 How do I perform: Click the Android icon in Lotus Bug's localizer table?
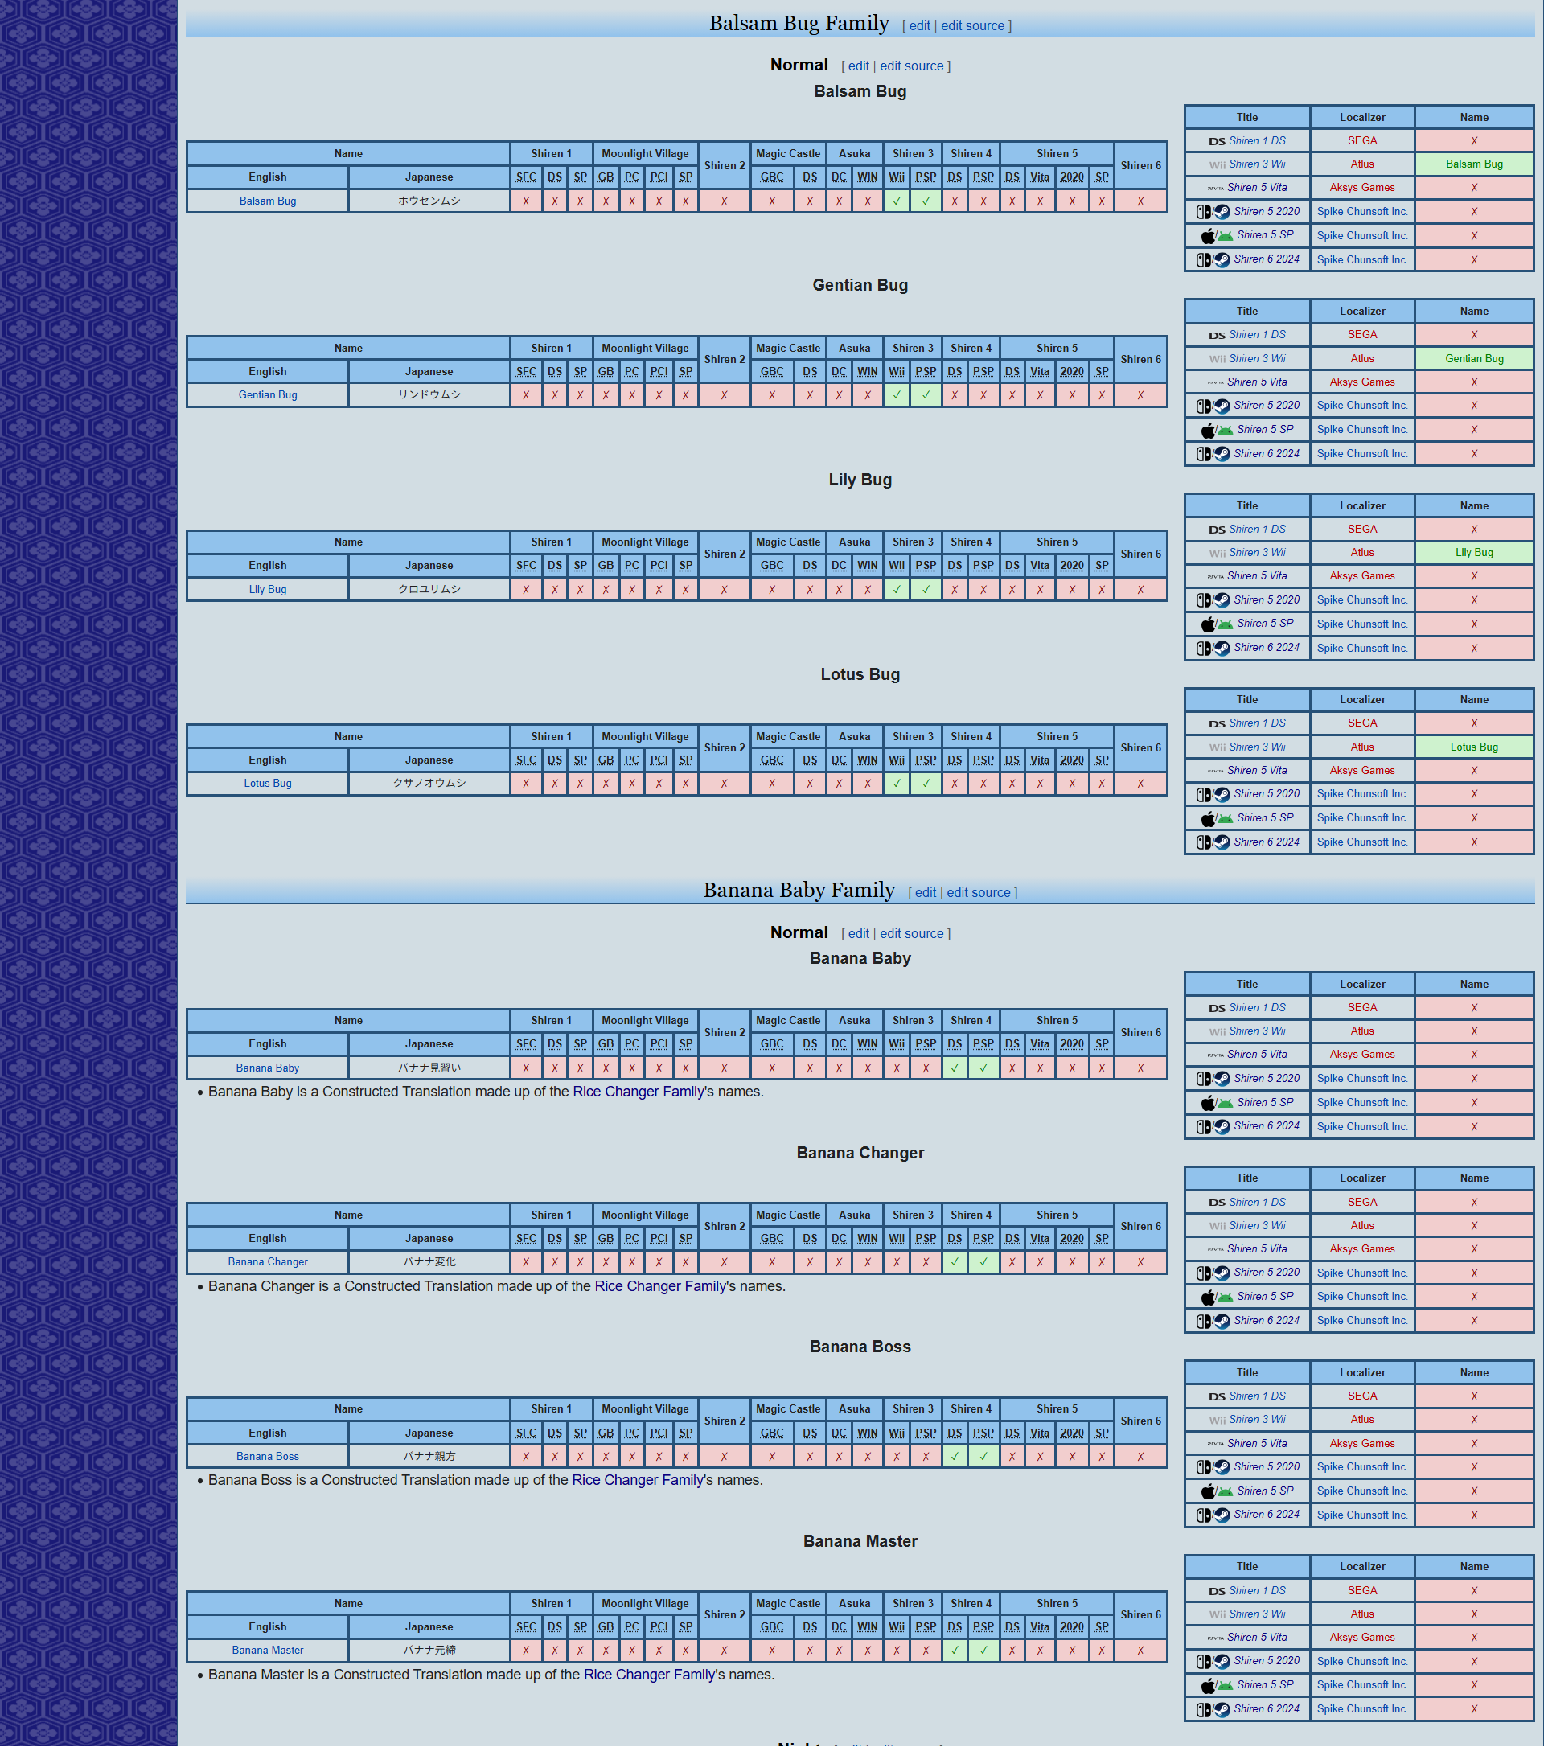pos(1225,818)
